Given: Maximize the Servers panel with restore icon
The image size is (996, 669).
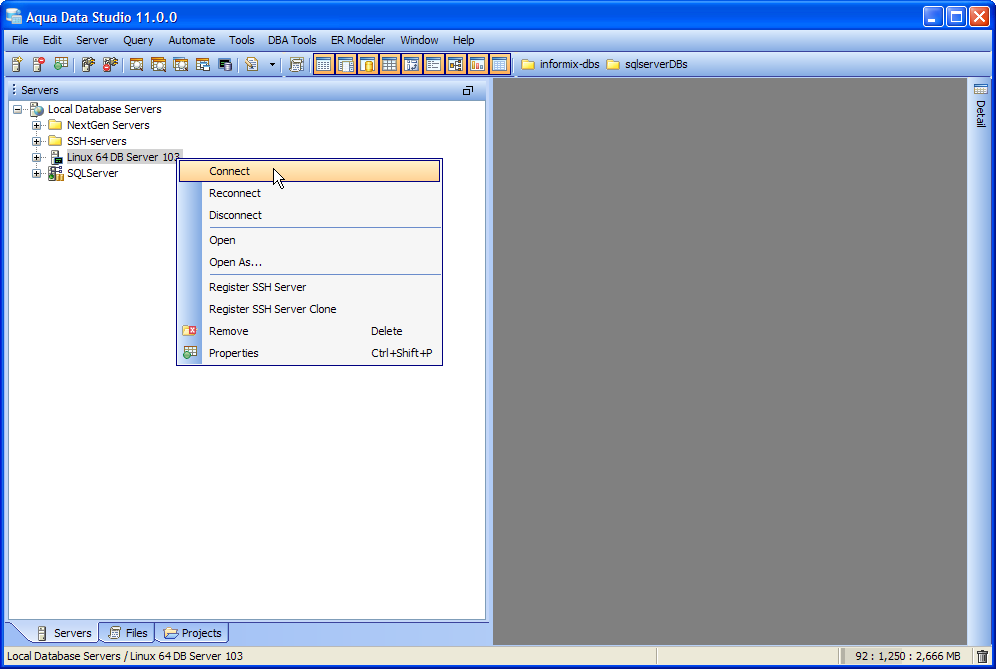Looking at the screenshot, I should (x=468, y=90).
